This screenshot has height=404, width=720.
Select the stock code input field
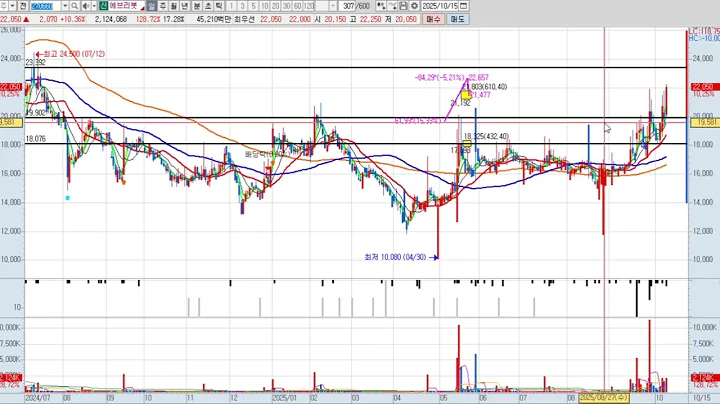tap(45, 6)
